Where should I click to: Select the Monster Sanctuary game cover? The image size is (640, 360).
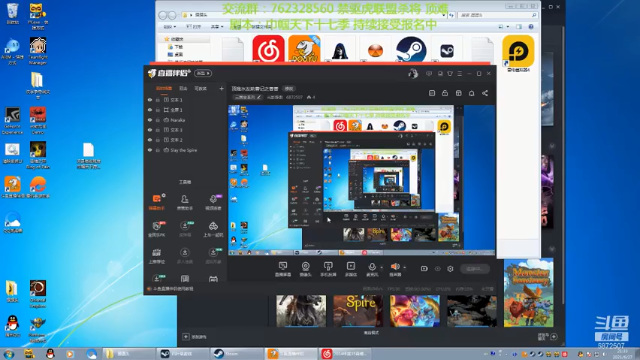(x=529, y=293)
